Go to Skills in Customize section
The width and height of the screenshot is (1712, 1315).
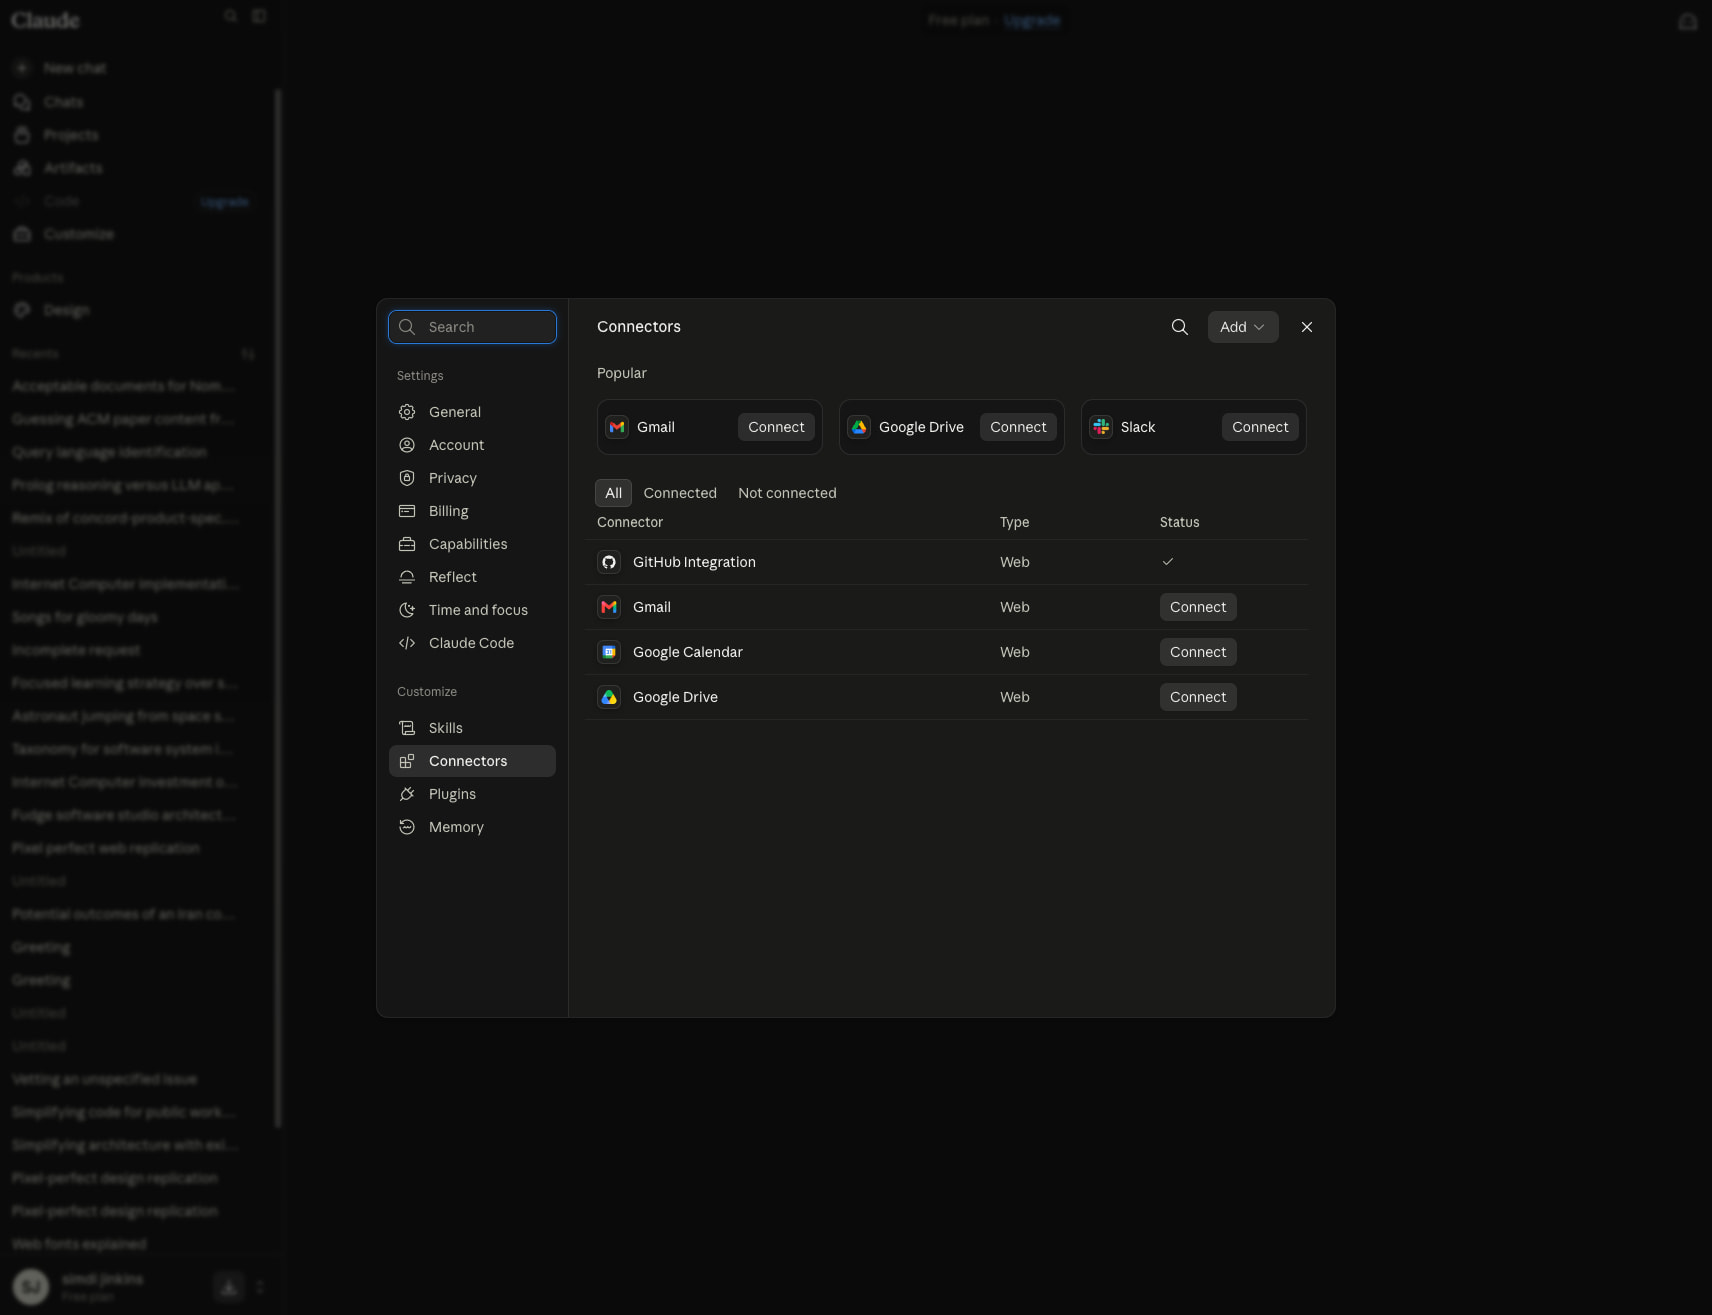click(472, 728)
